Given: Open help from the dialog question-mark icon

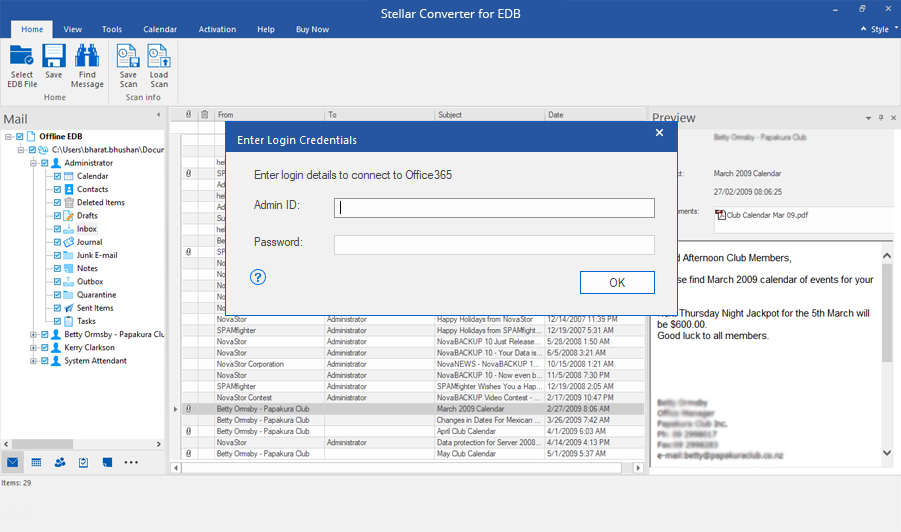Looking at the screenshot, I should (x=258, y=277).
